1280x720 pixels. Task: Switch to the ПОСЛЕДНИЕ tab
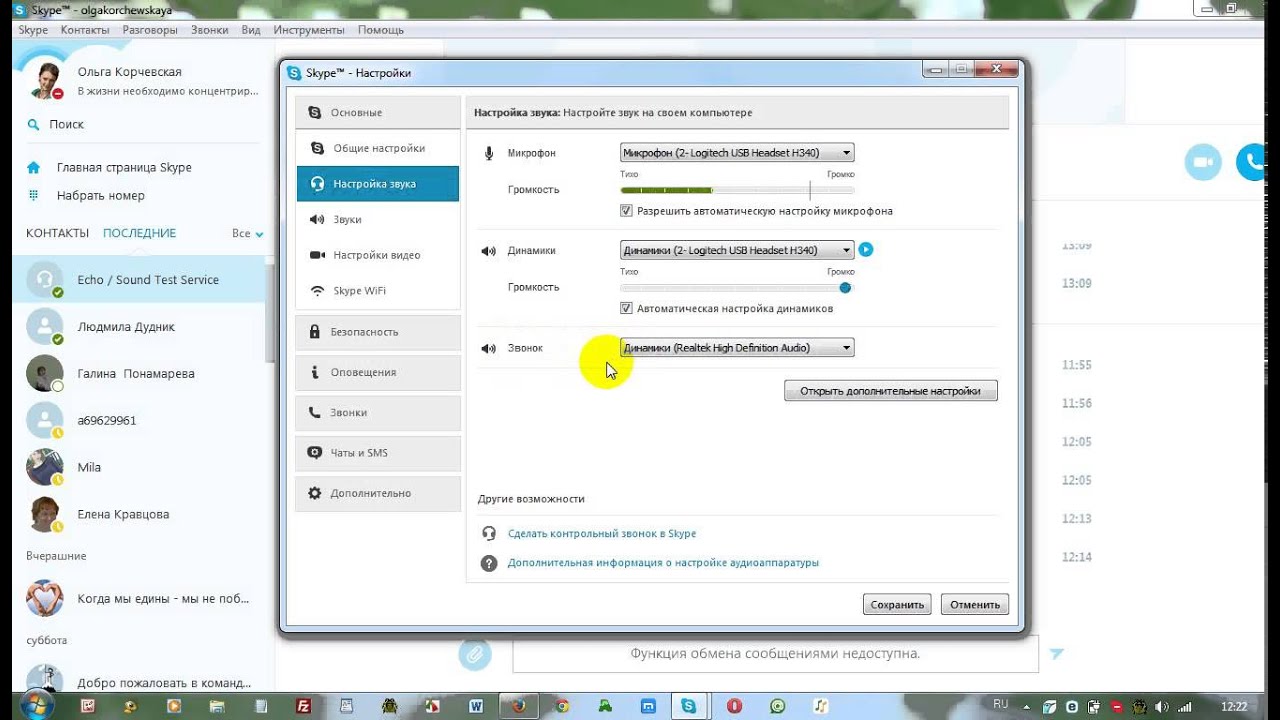(x=139, y=233)
